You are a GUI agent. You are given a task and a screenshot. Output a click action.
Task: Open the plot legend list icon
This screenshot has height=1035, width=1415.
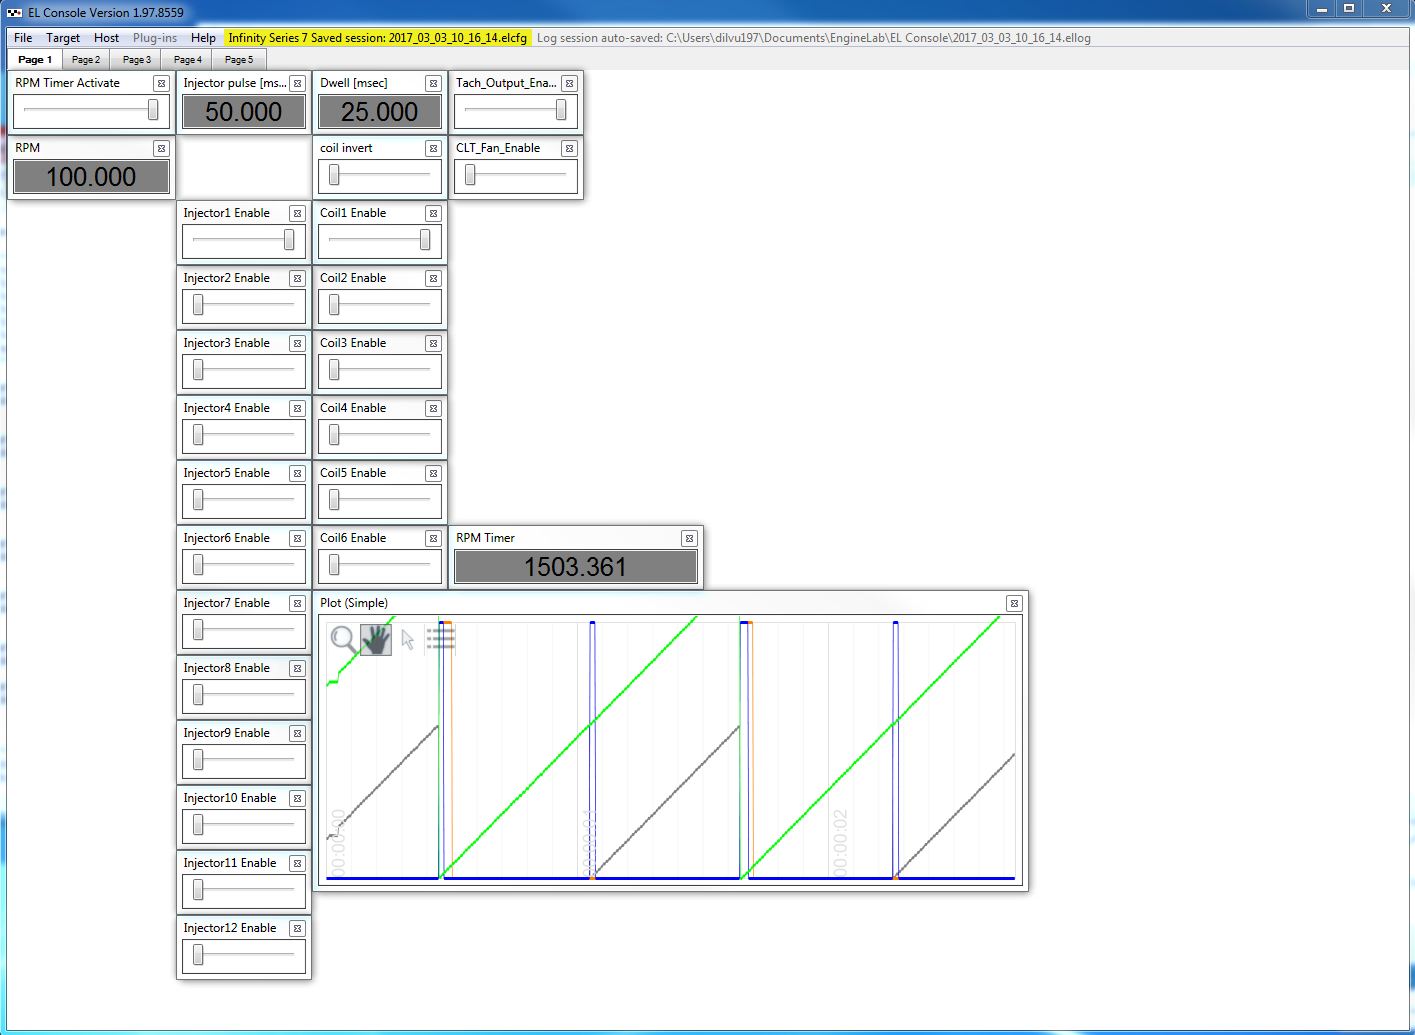tap(440, 638)
